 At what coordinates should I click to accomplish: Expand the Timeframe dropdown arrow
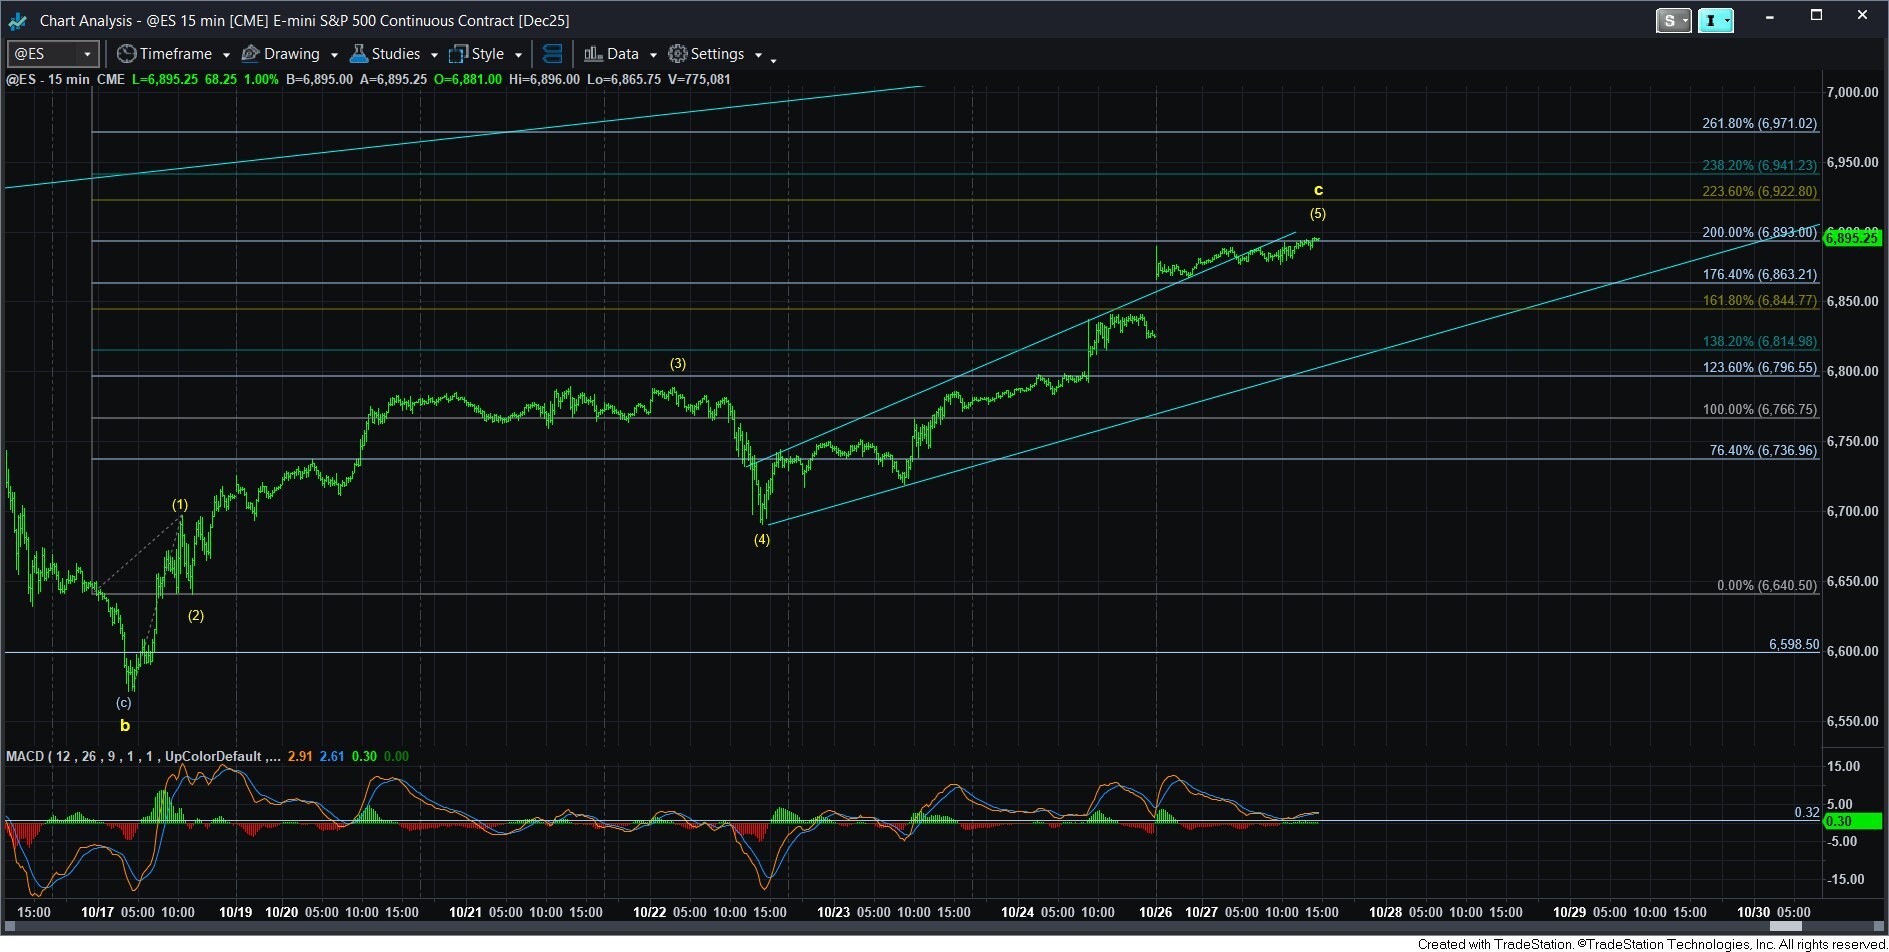click(x=226, y=55)
